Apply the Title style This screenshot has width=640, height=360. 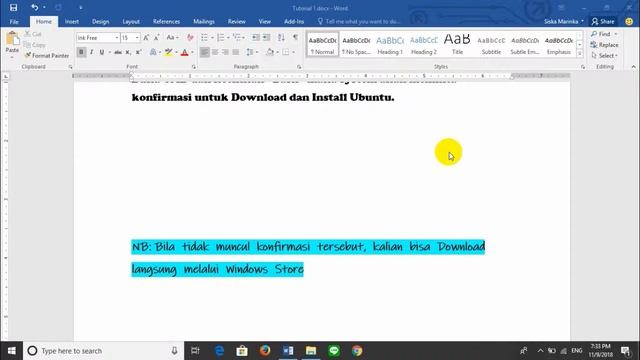[x=457, y=44]
